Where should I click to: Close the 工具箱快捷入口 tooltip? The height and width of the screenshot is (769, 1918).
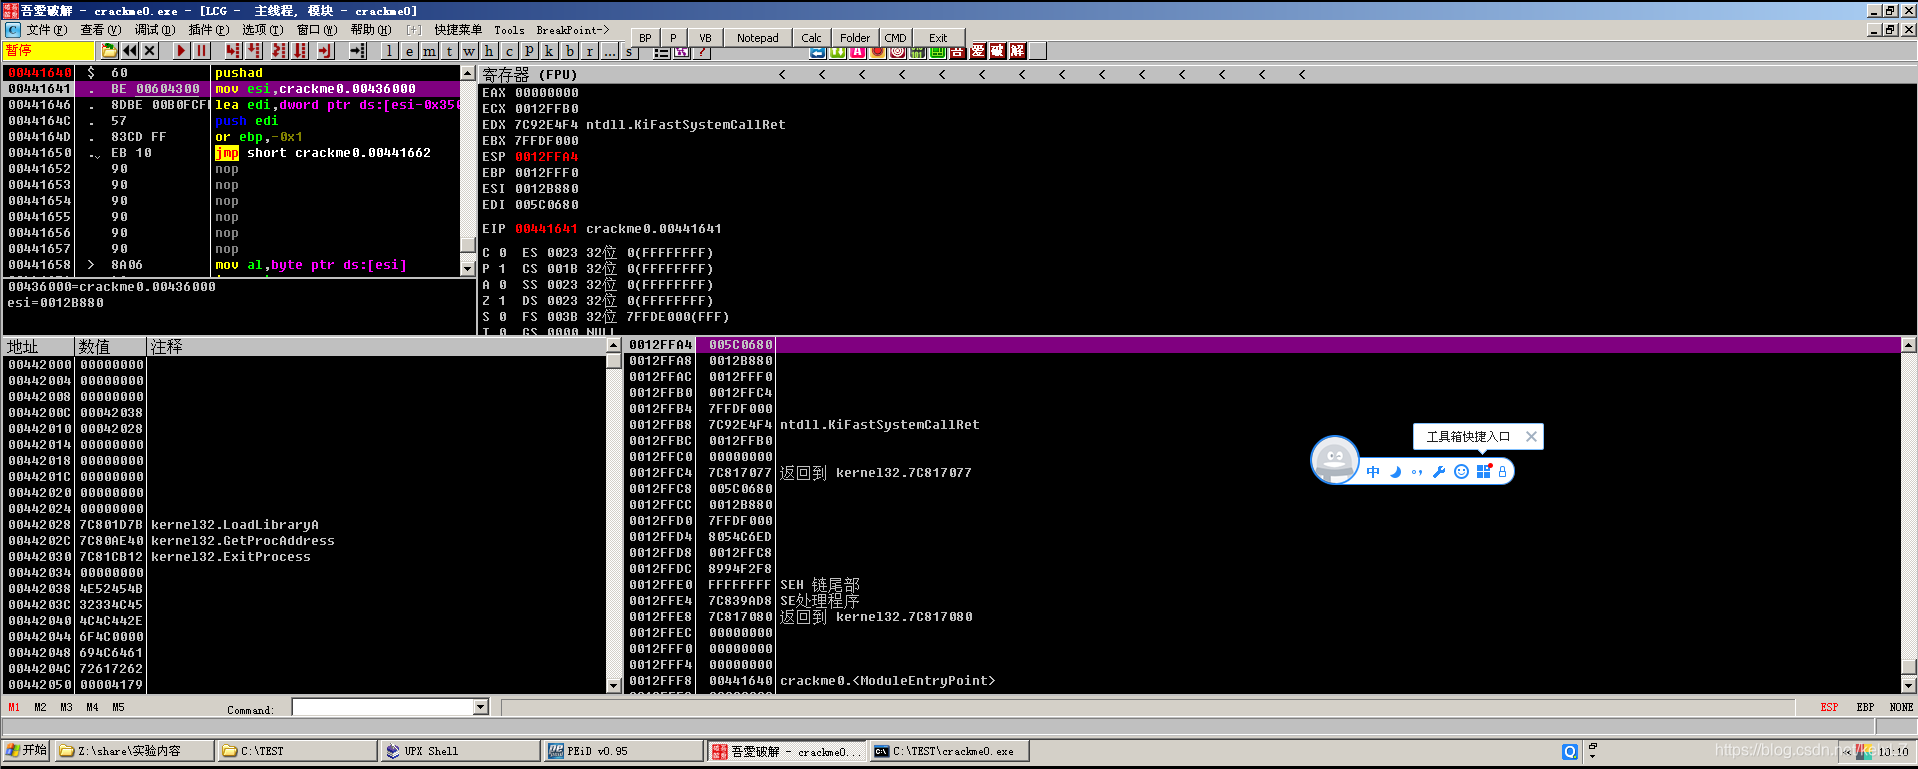(1531, 436)
